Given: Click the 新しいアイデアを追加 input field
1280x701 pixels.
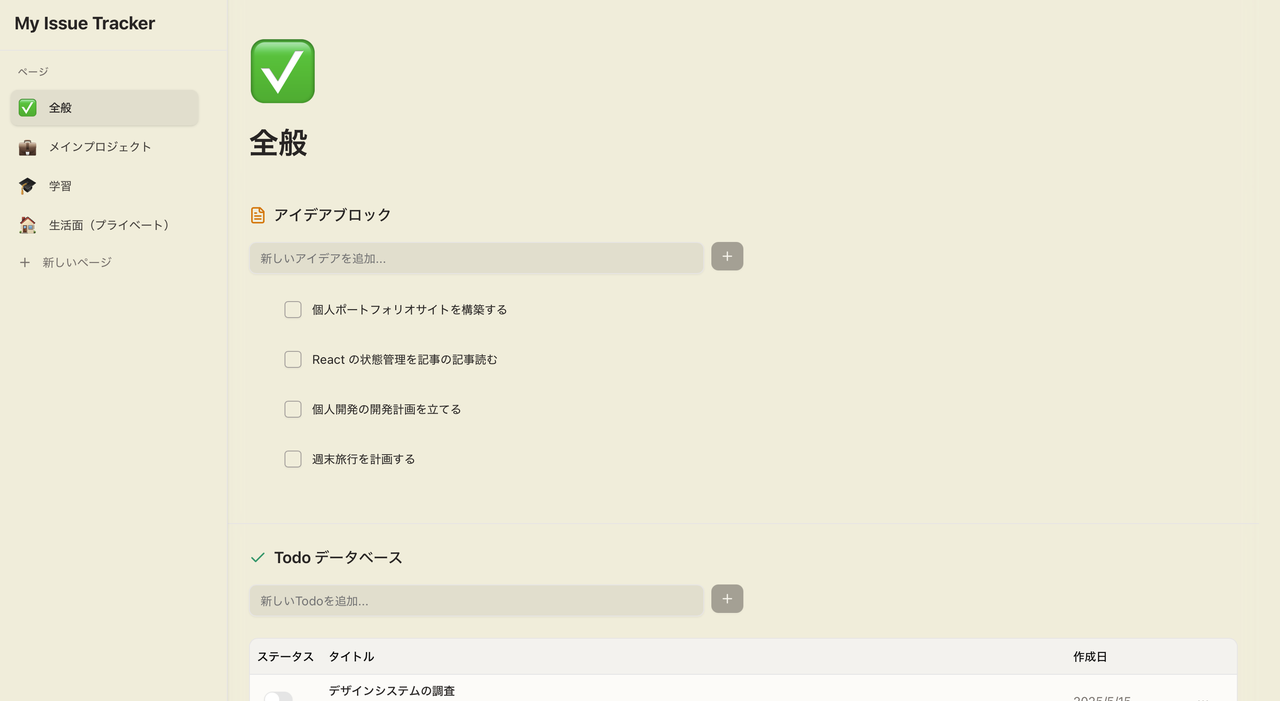Looking at the screenshot, I should [x=476, y=258].
